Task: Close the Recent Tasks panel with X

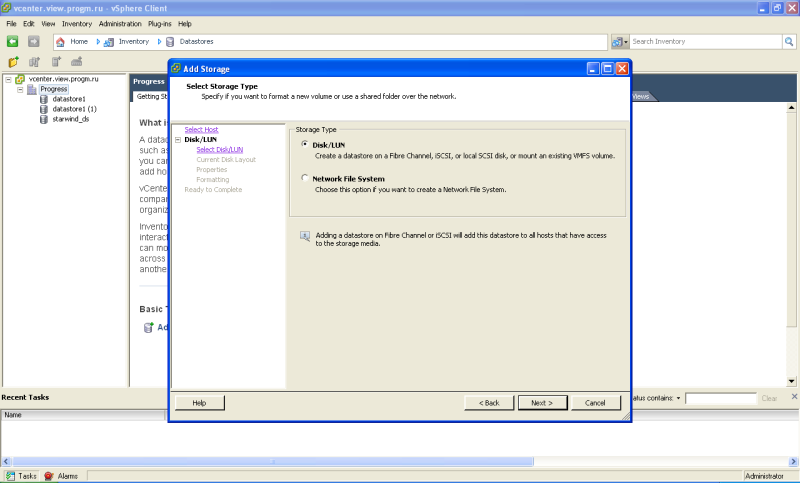Action: pyautogui.click(x=794, y=396)
